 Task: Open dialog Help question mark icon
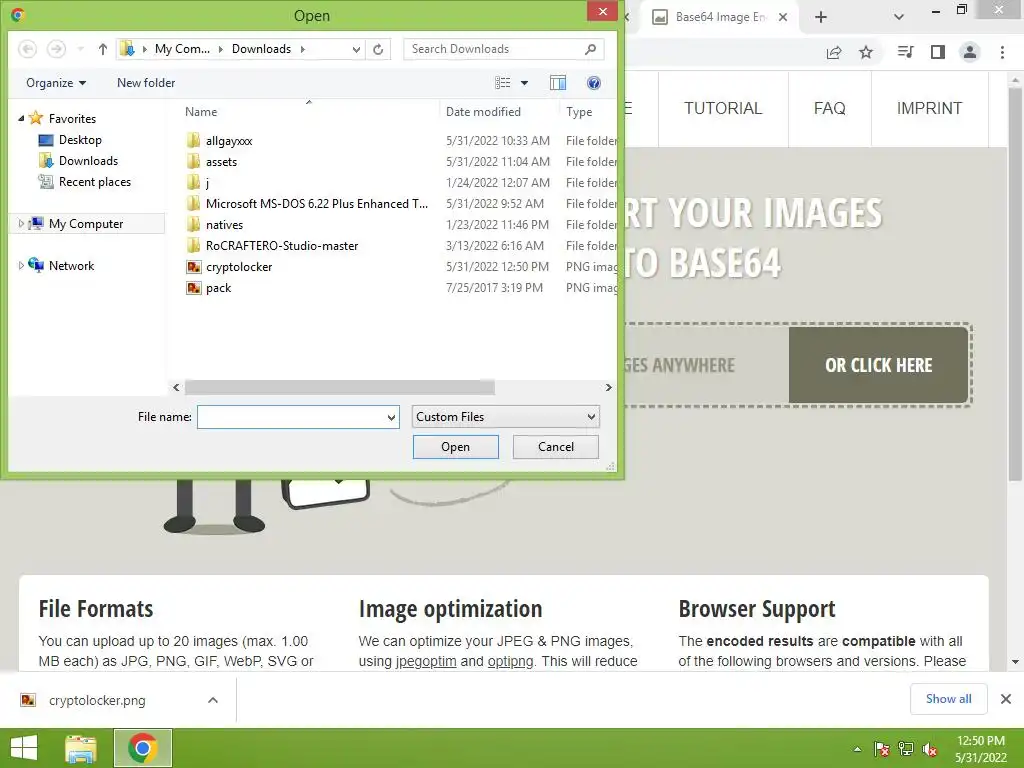(x=594, y=83)
